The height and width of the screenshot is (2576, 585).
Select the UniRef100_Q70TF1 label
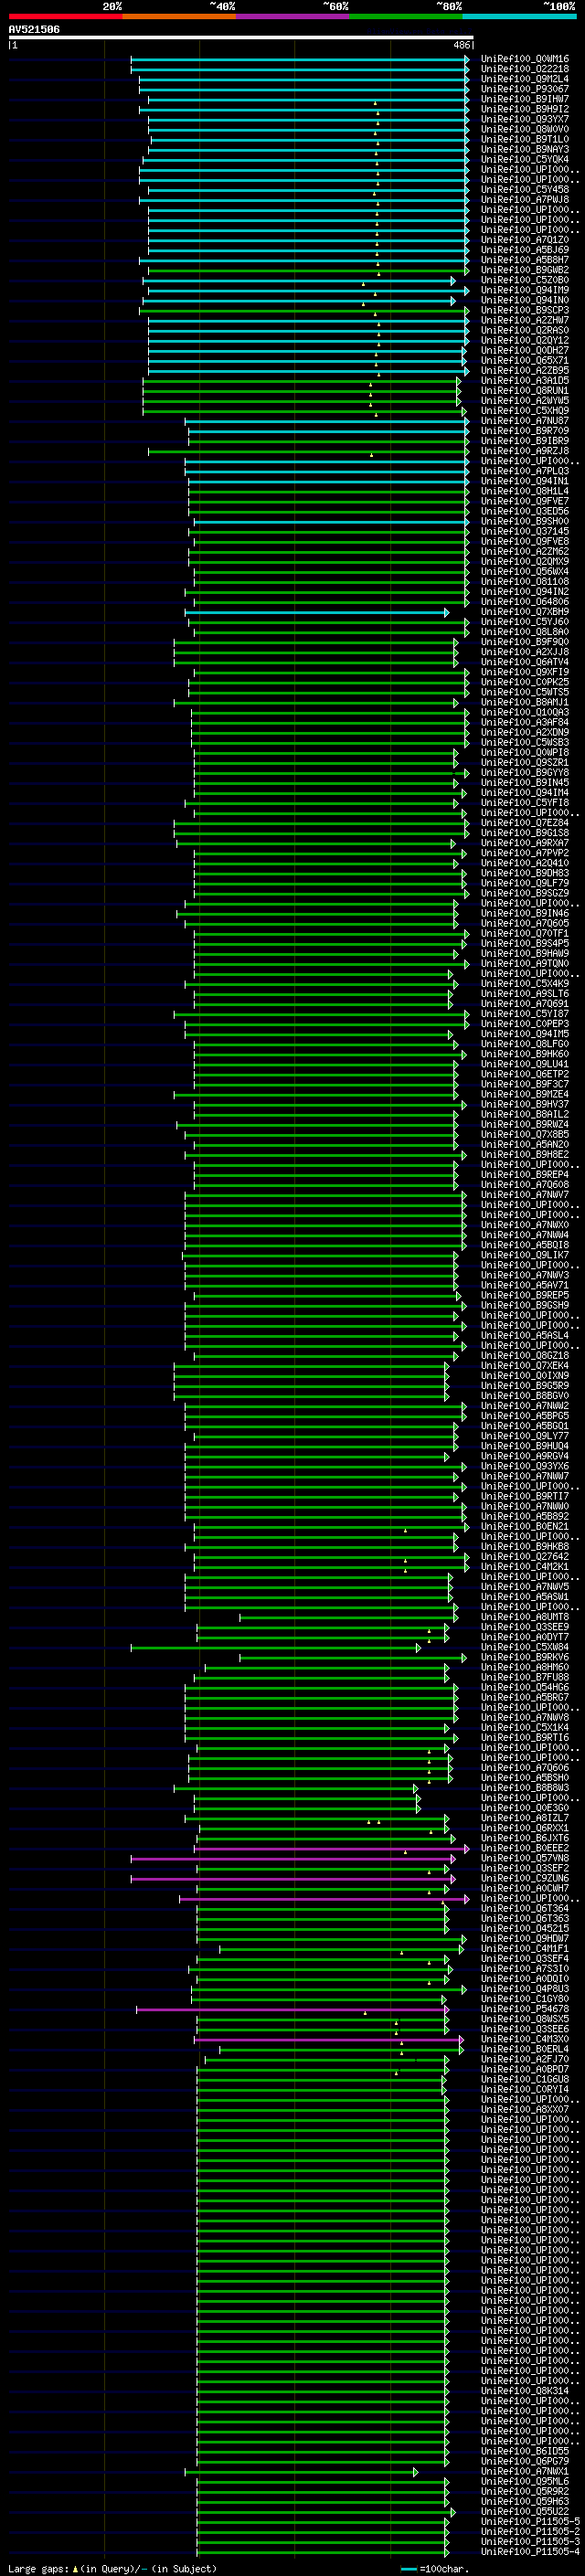(x=525, y=934)
